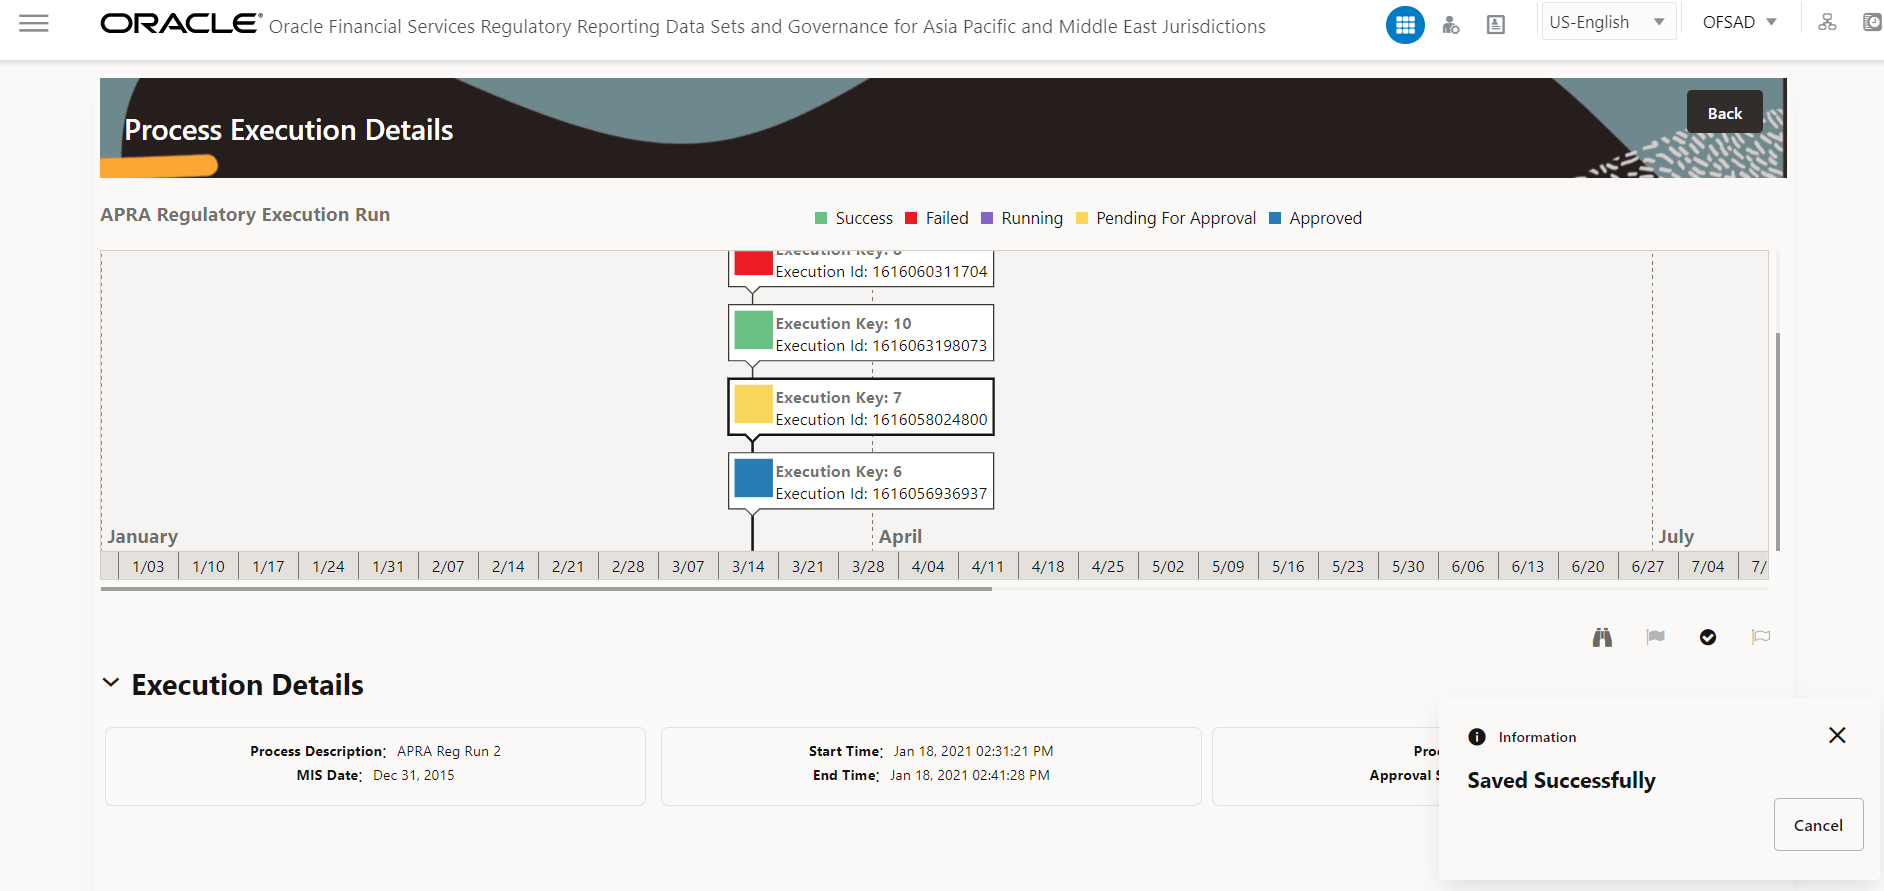The image size is (1884, 891).
Task: Click the administration user icon in header
Action: (1451, 25)
